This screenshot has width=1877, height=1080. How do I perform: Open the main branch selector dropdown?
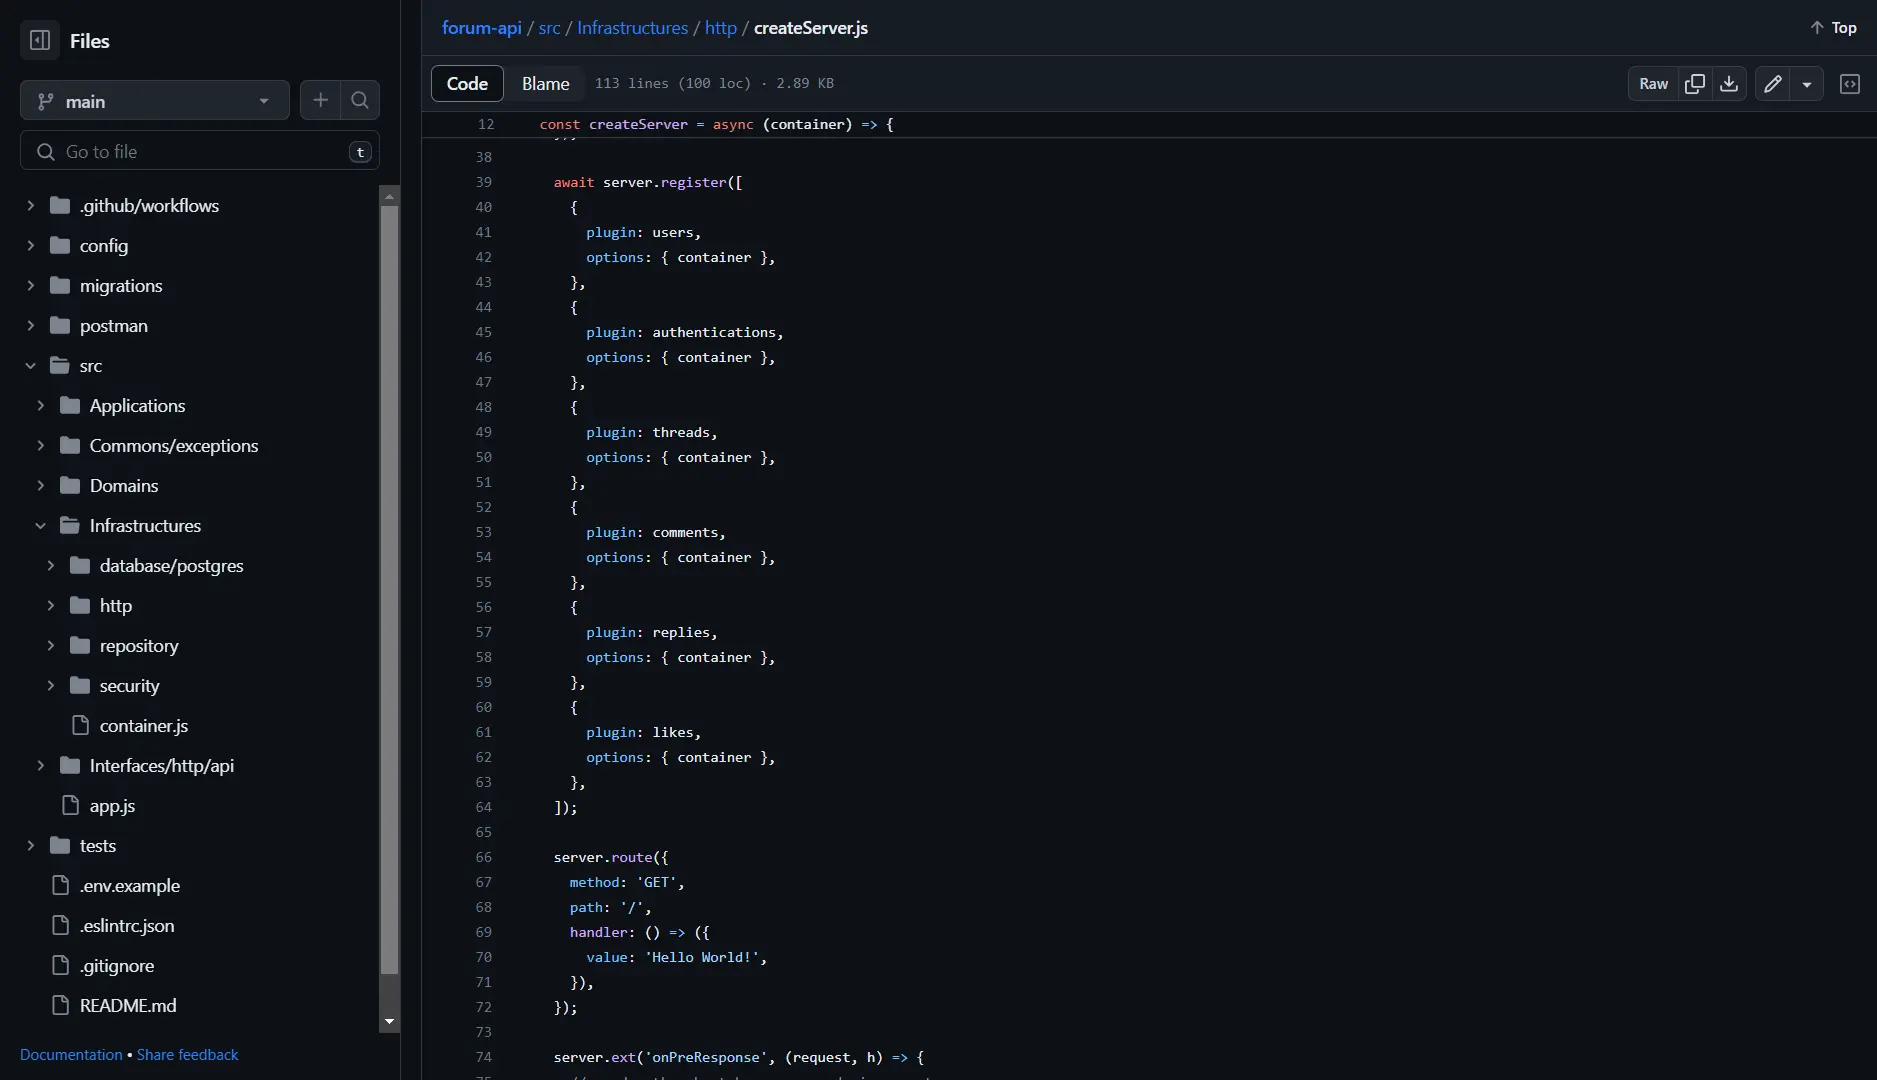155,100
